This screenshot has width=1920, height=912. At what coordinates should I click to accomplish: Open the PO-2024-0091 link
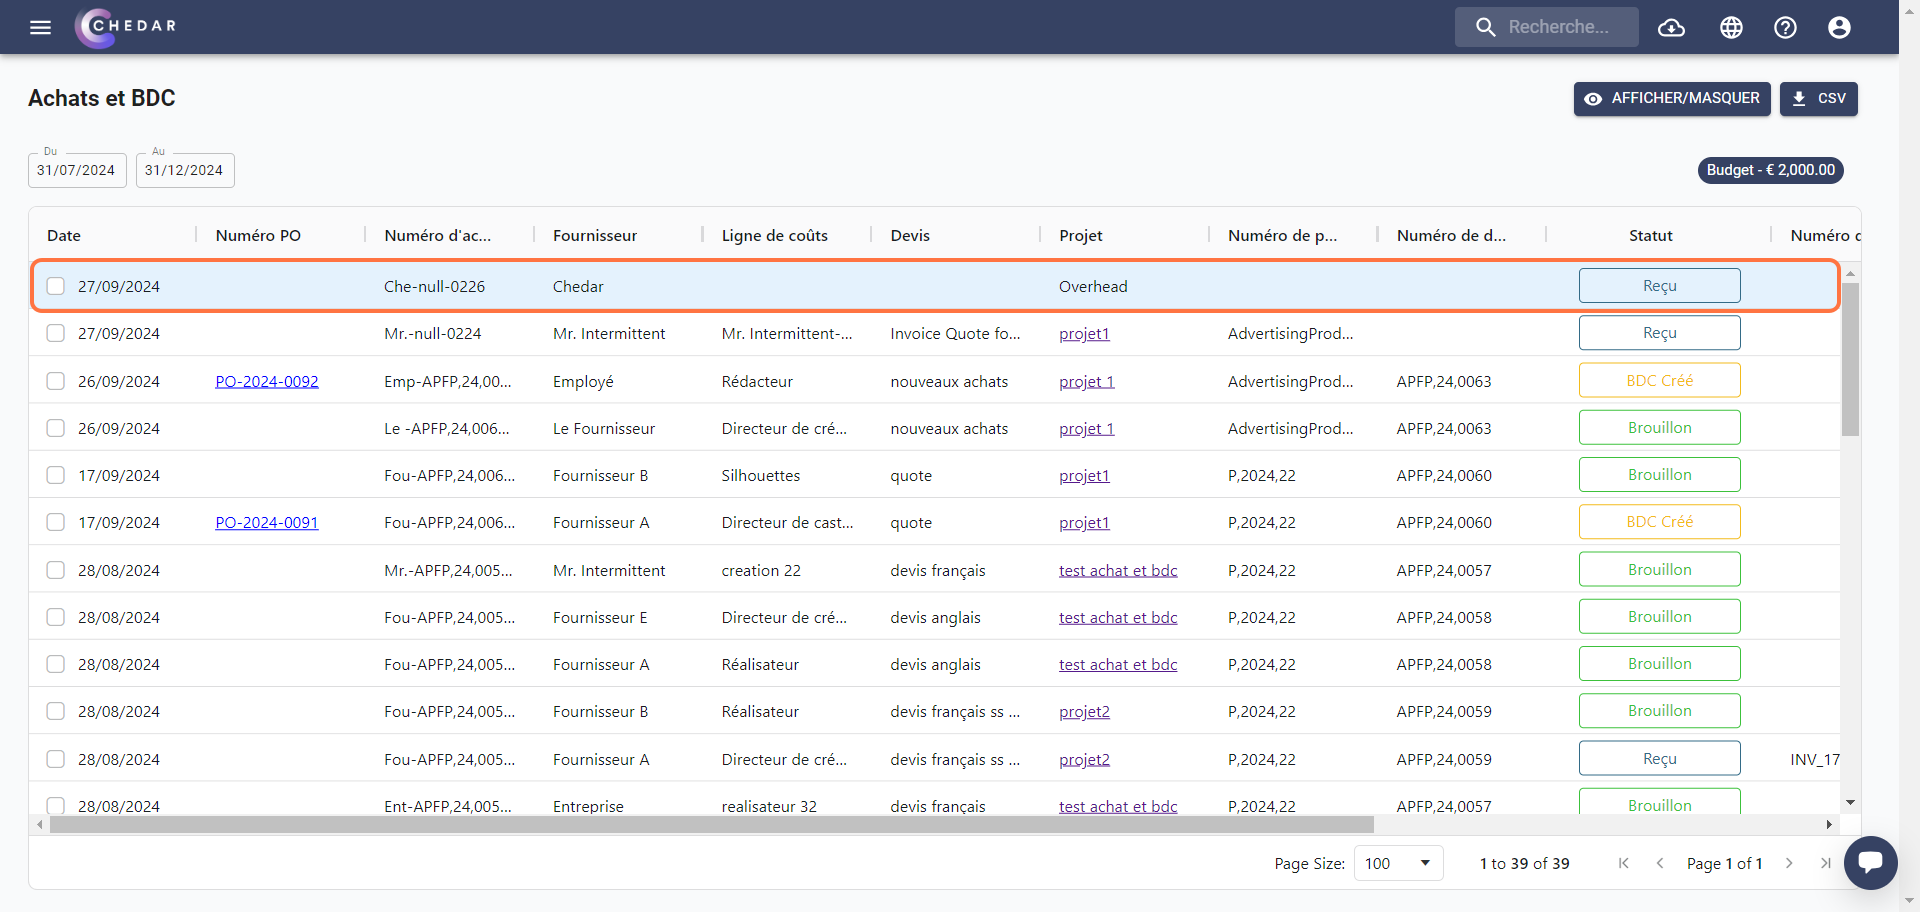click(x=267, y=522)
